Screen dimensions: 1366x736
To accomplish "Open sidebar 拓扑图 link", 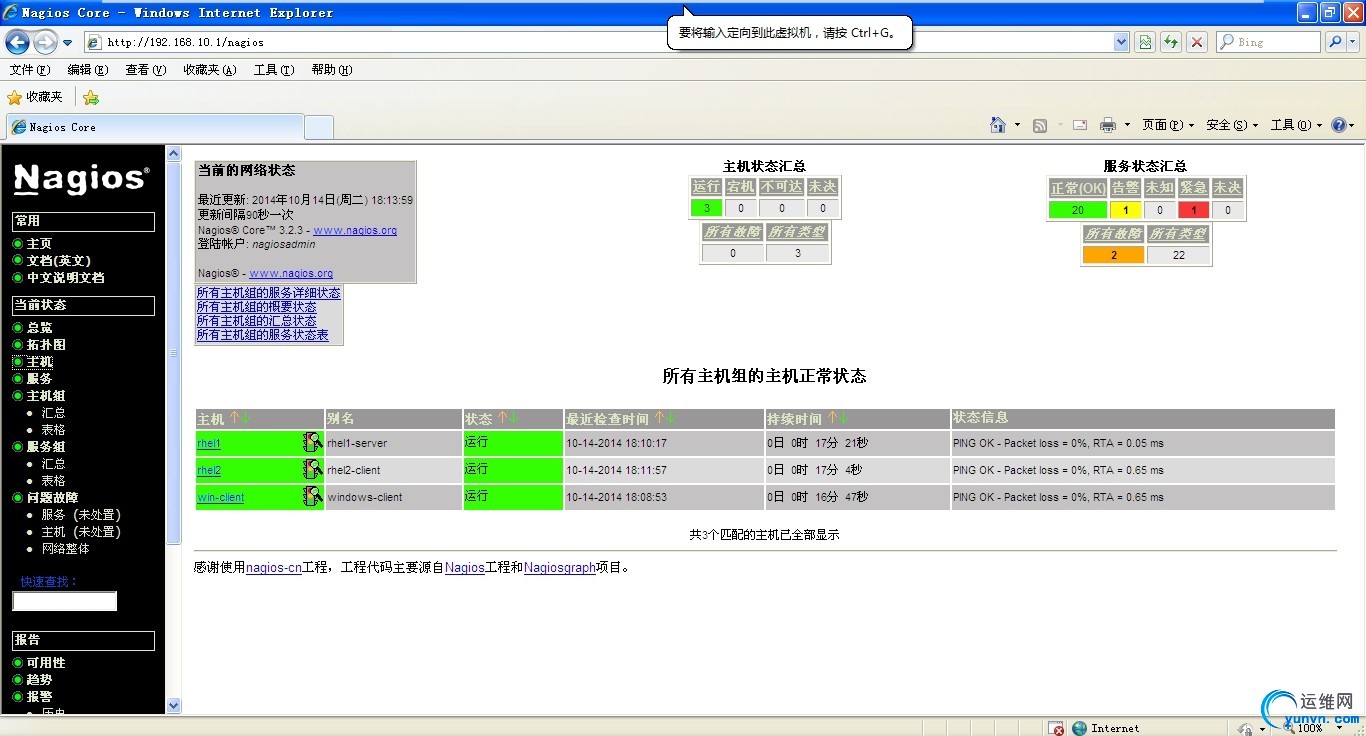I will point(46,345).
